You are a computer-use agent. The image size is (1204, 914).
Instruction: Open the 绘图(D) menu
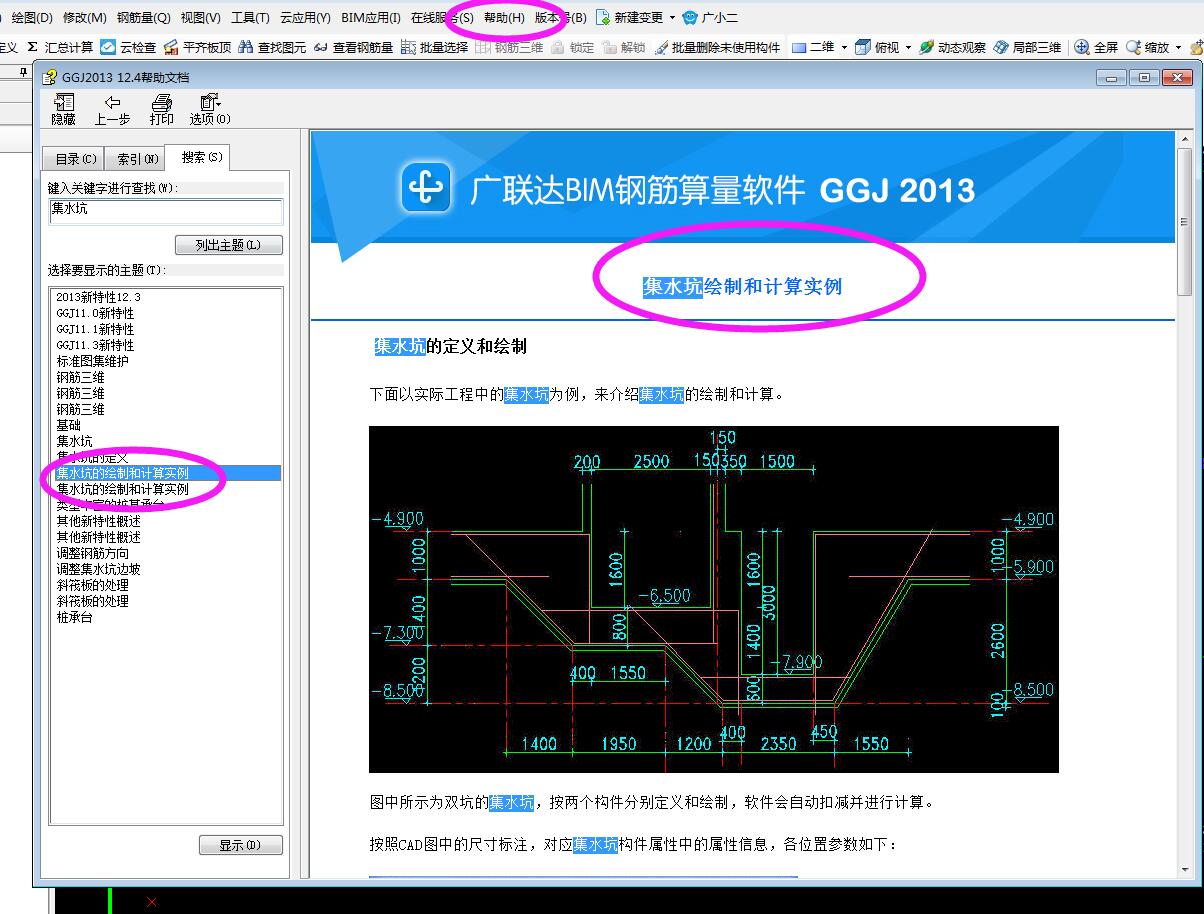[x=31, y=17]
